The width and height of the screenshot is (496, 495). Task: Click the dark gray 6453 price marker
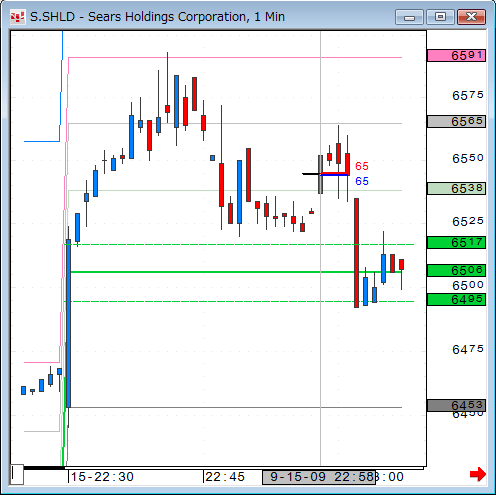tap(456, 405)
